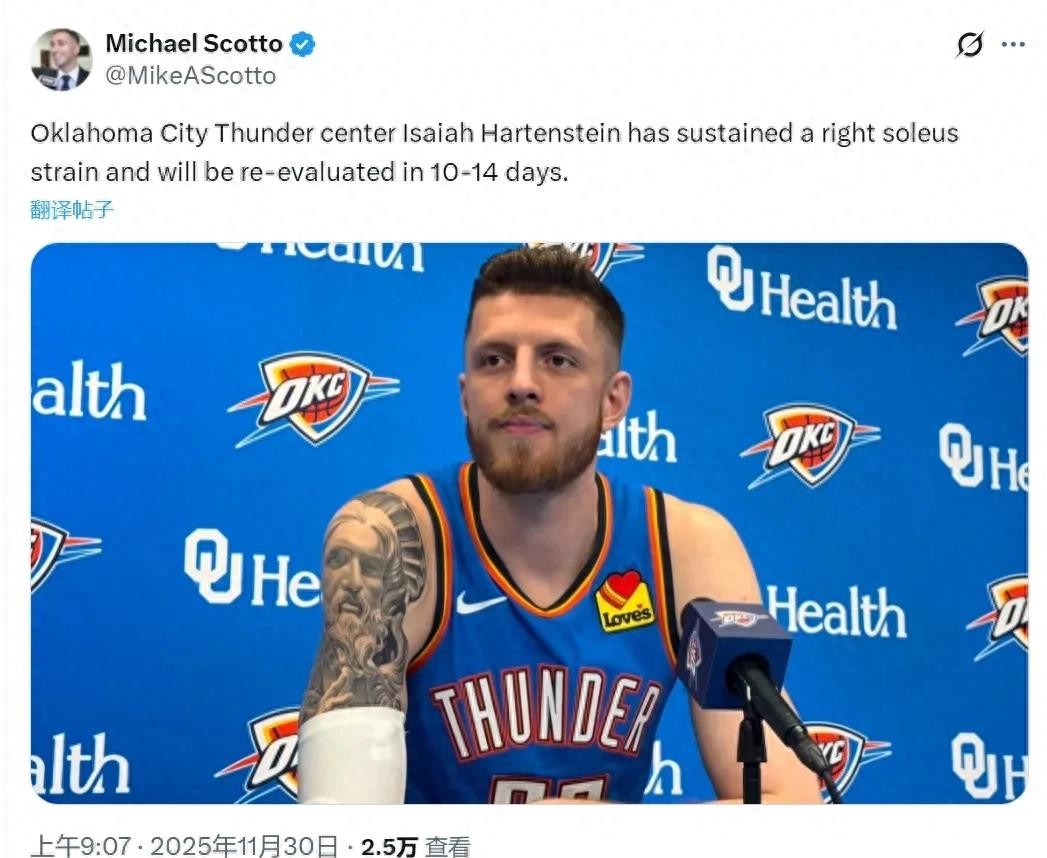The image size is (1047, 858).
Task: Open the @MikeAScotto handle link
Action: point(191,76)
